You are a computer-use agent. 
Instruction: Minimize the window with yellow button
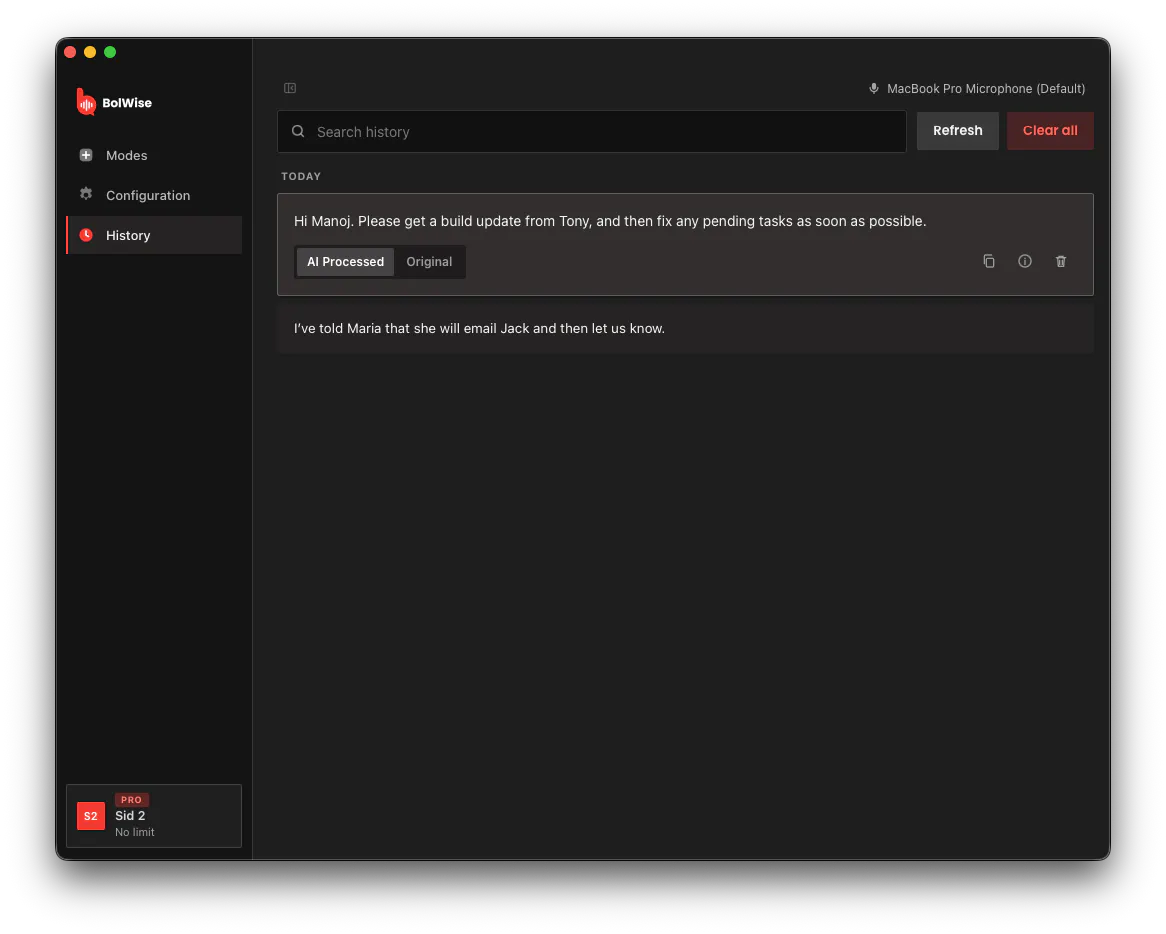(90, 52)
